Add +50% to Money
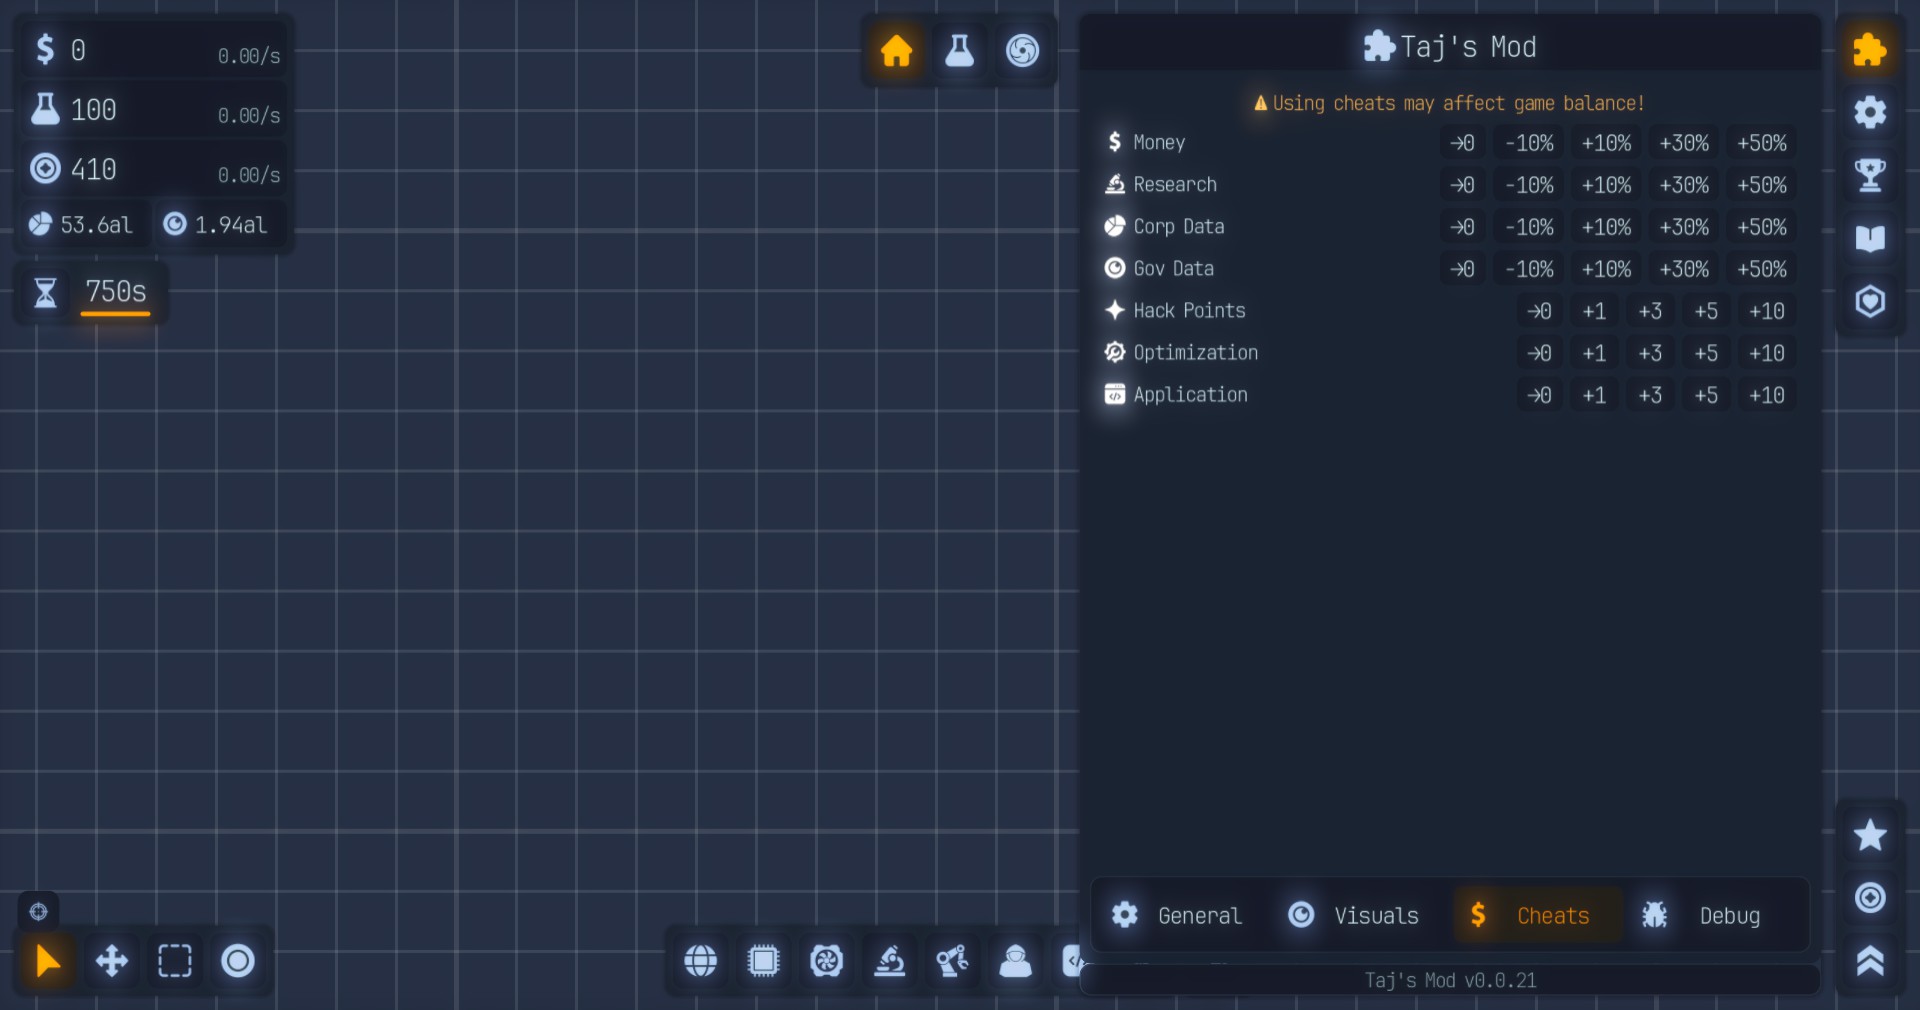1920x1010 pixels. pyautogui.click(x=1761, y=143)
